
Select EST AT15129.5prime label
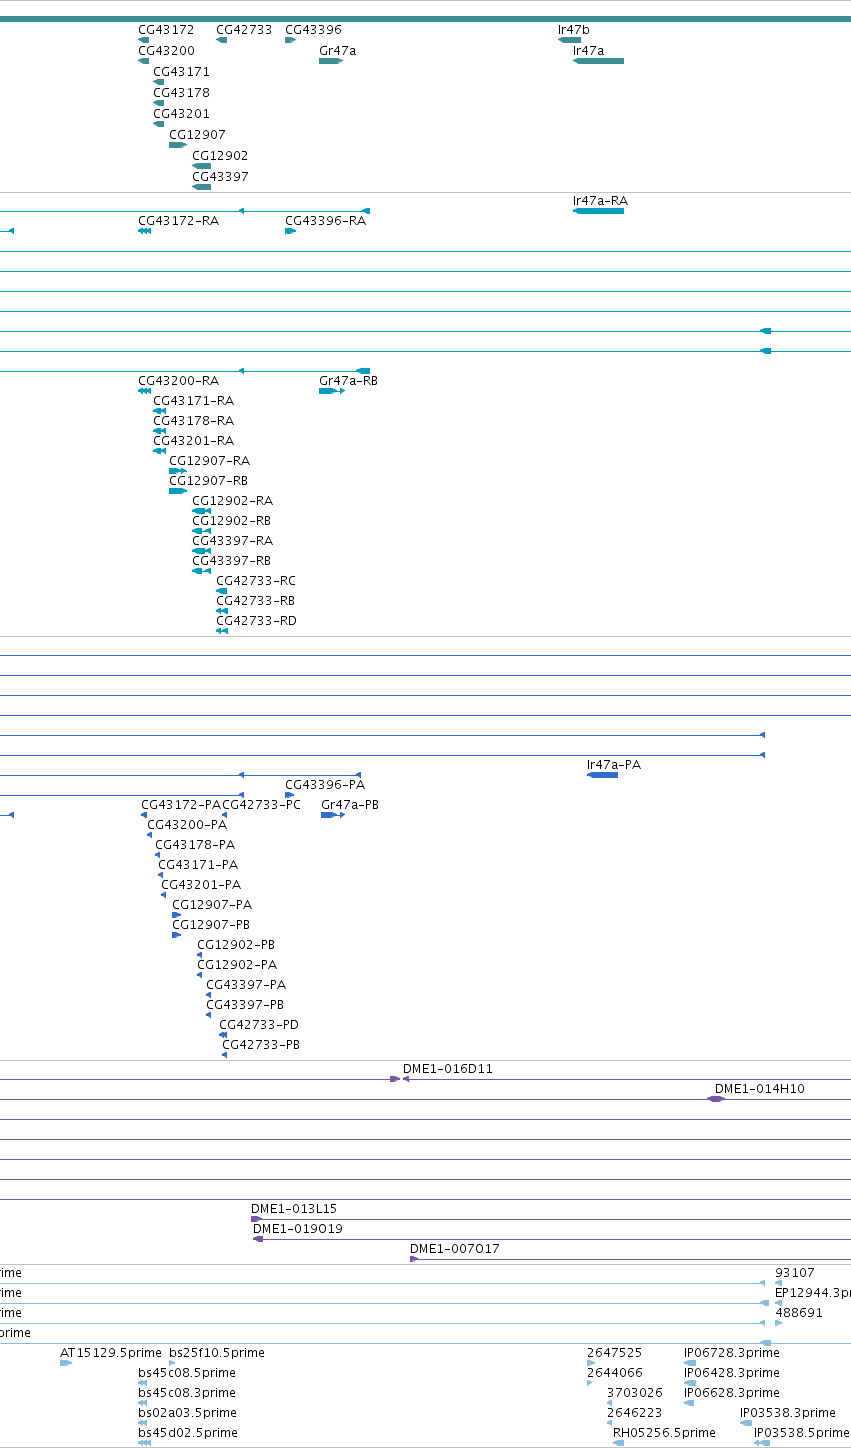[x=110, y=1353]
